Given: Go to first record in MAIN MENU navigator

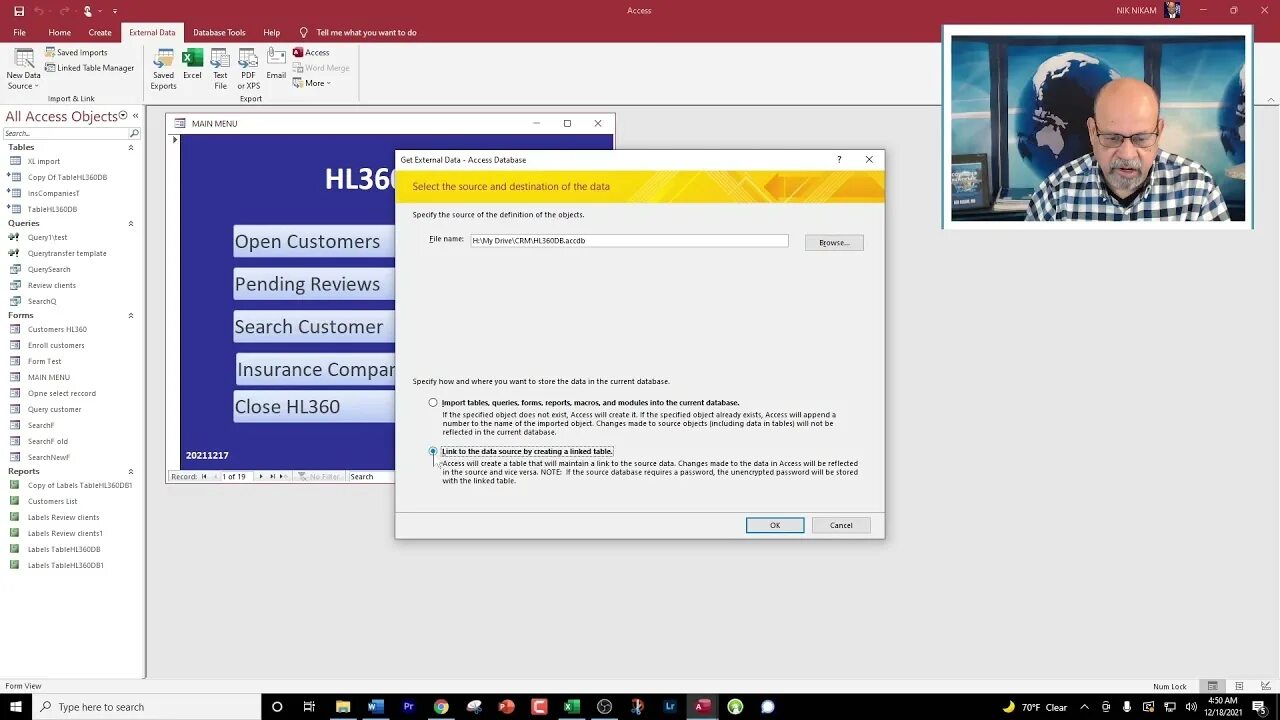Looking at the screenshot, I should coord(204,476).
